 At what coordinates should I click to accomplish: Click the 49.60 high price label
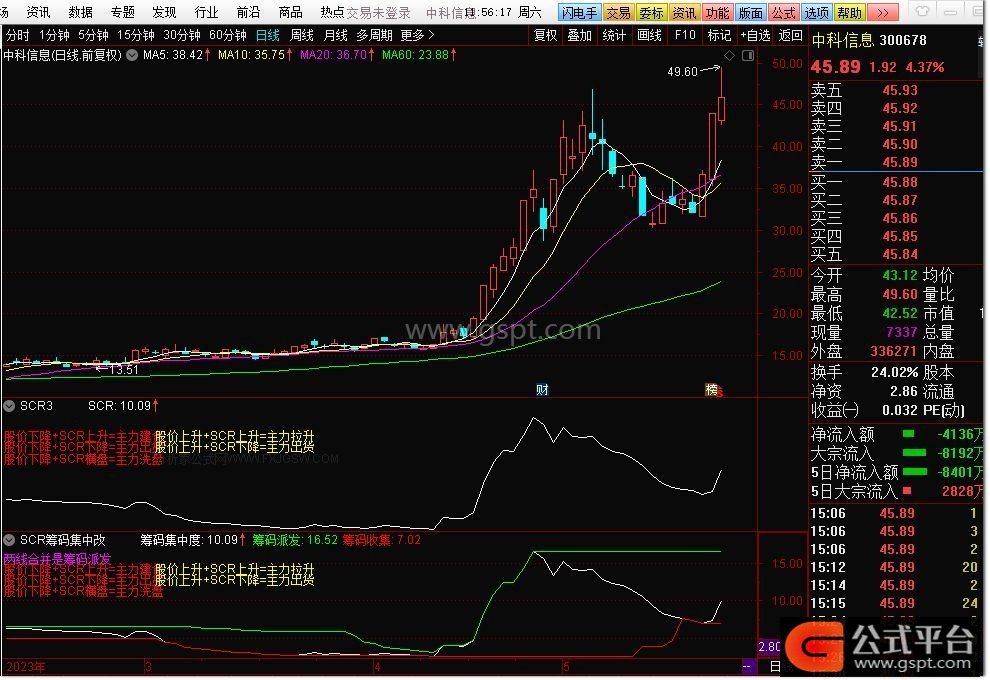[682, 72]
